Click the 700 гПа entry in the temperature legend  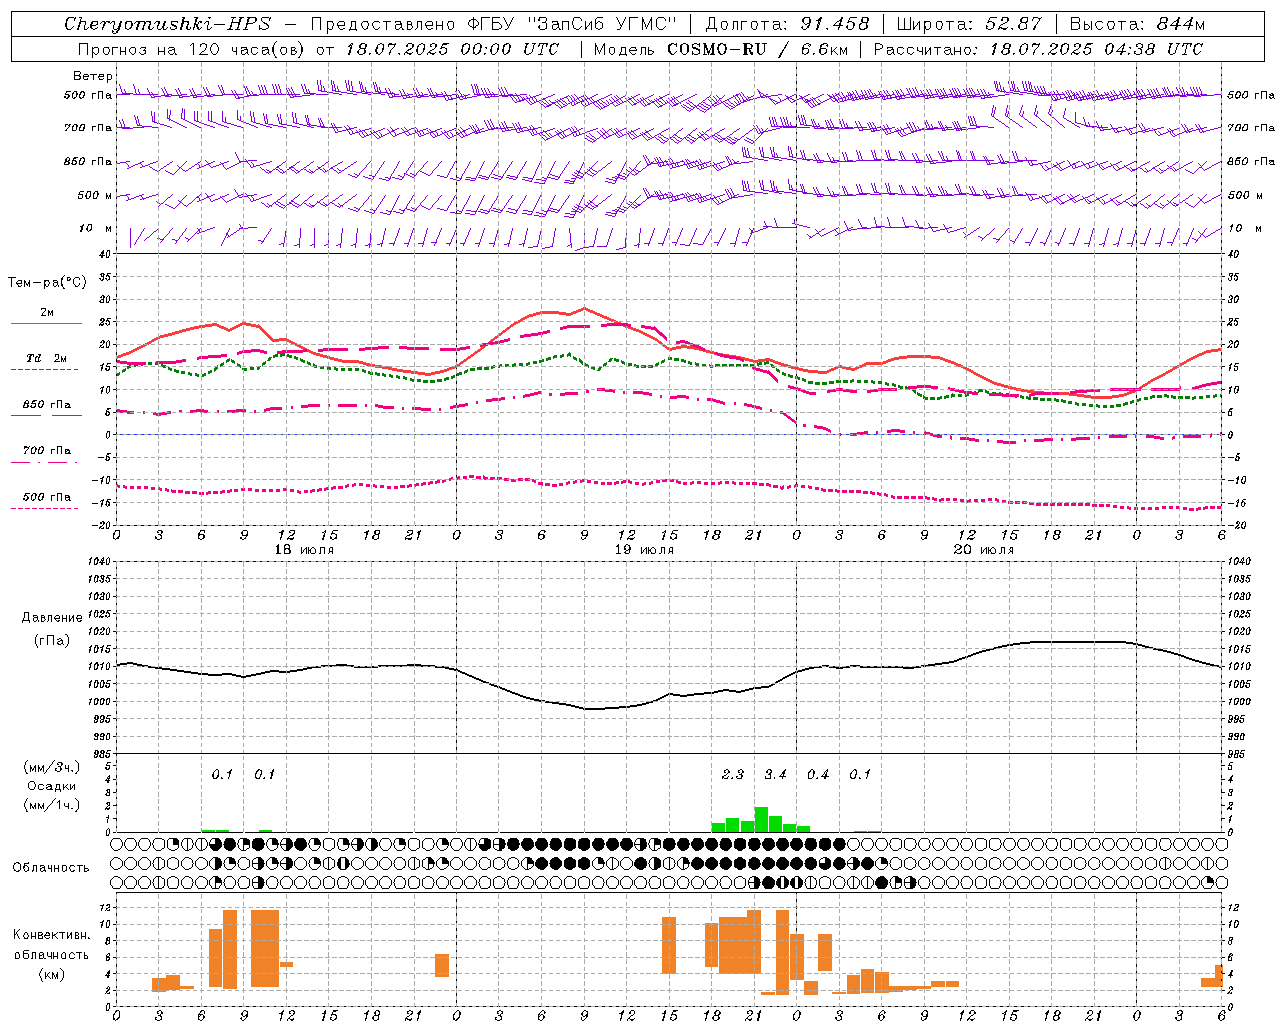click(47, 451)
